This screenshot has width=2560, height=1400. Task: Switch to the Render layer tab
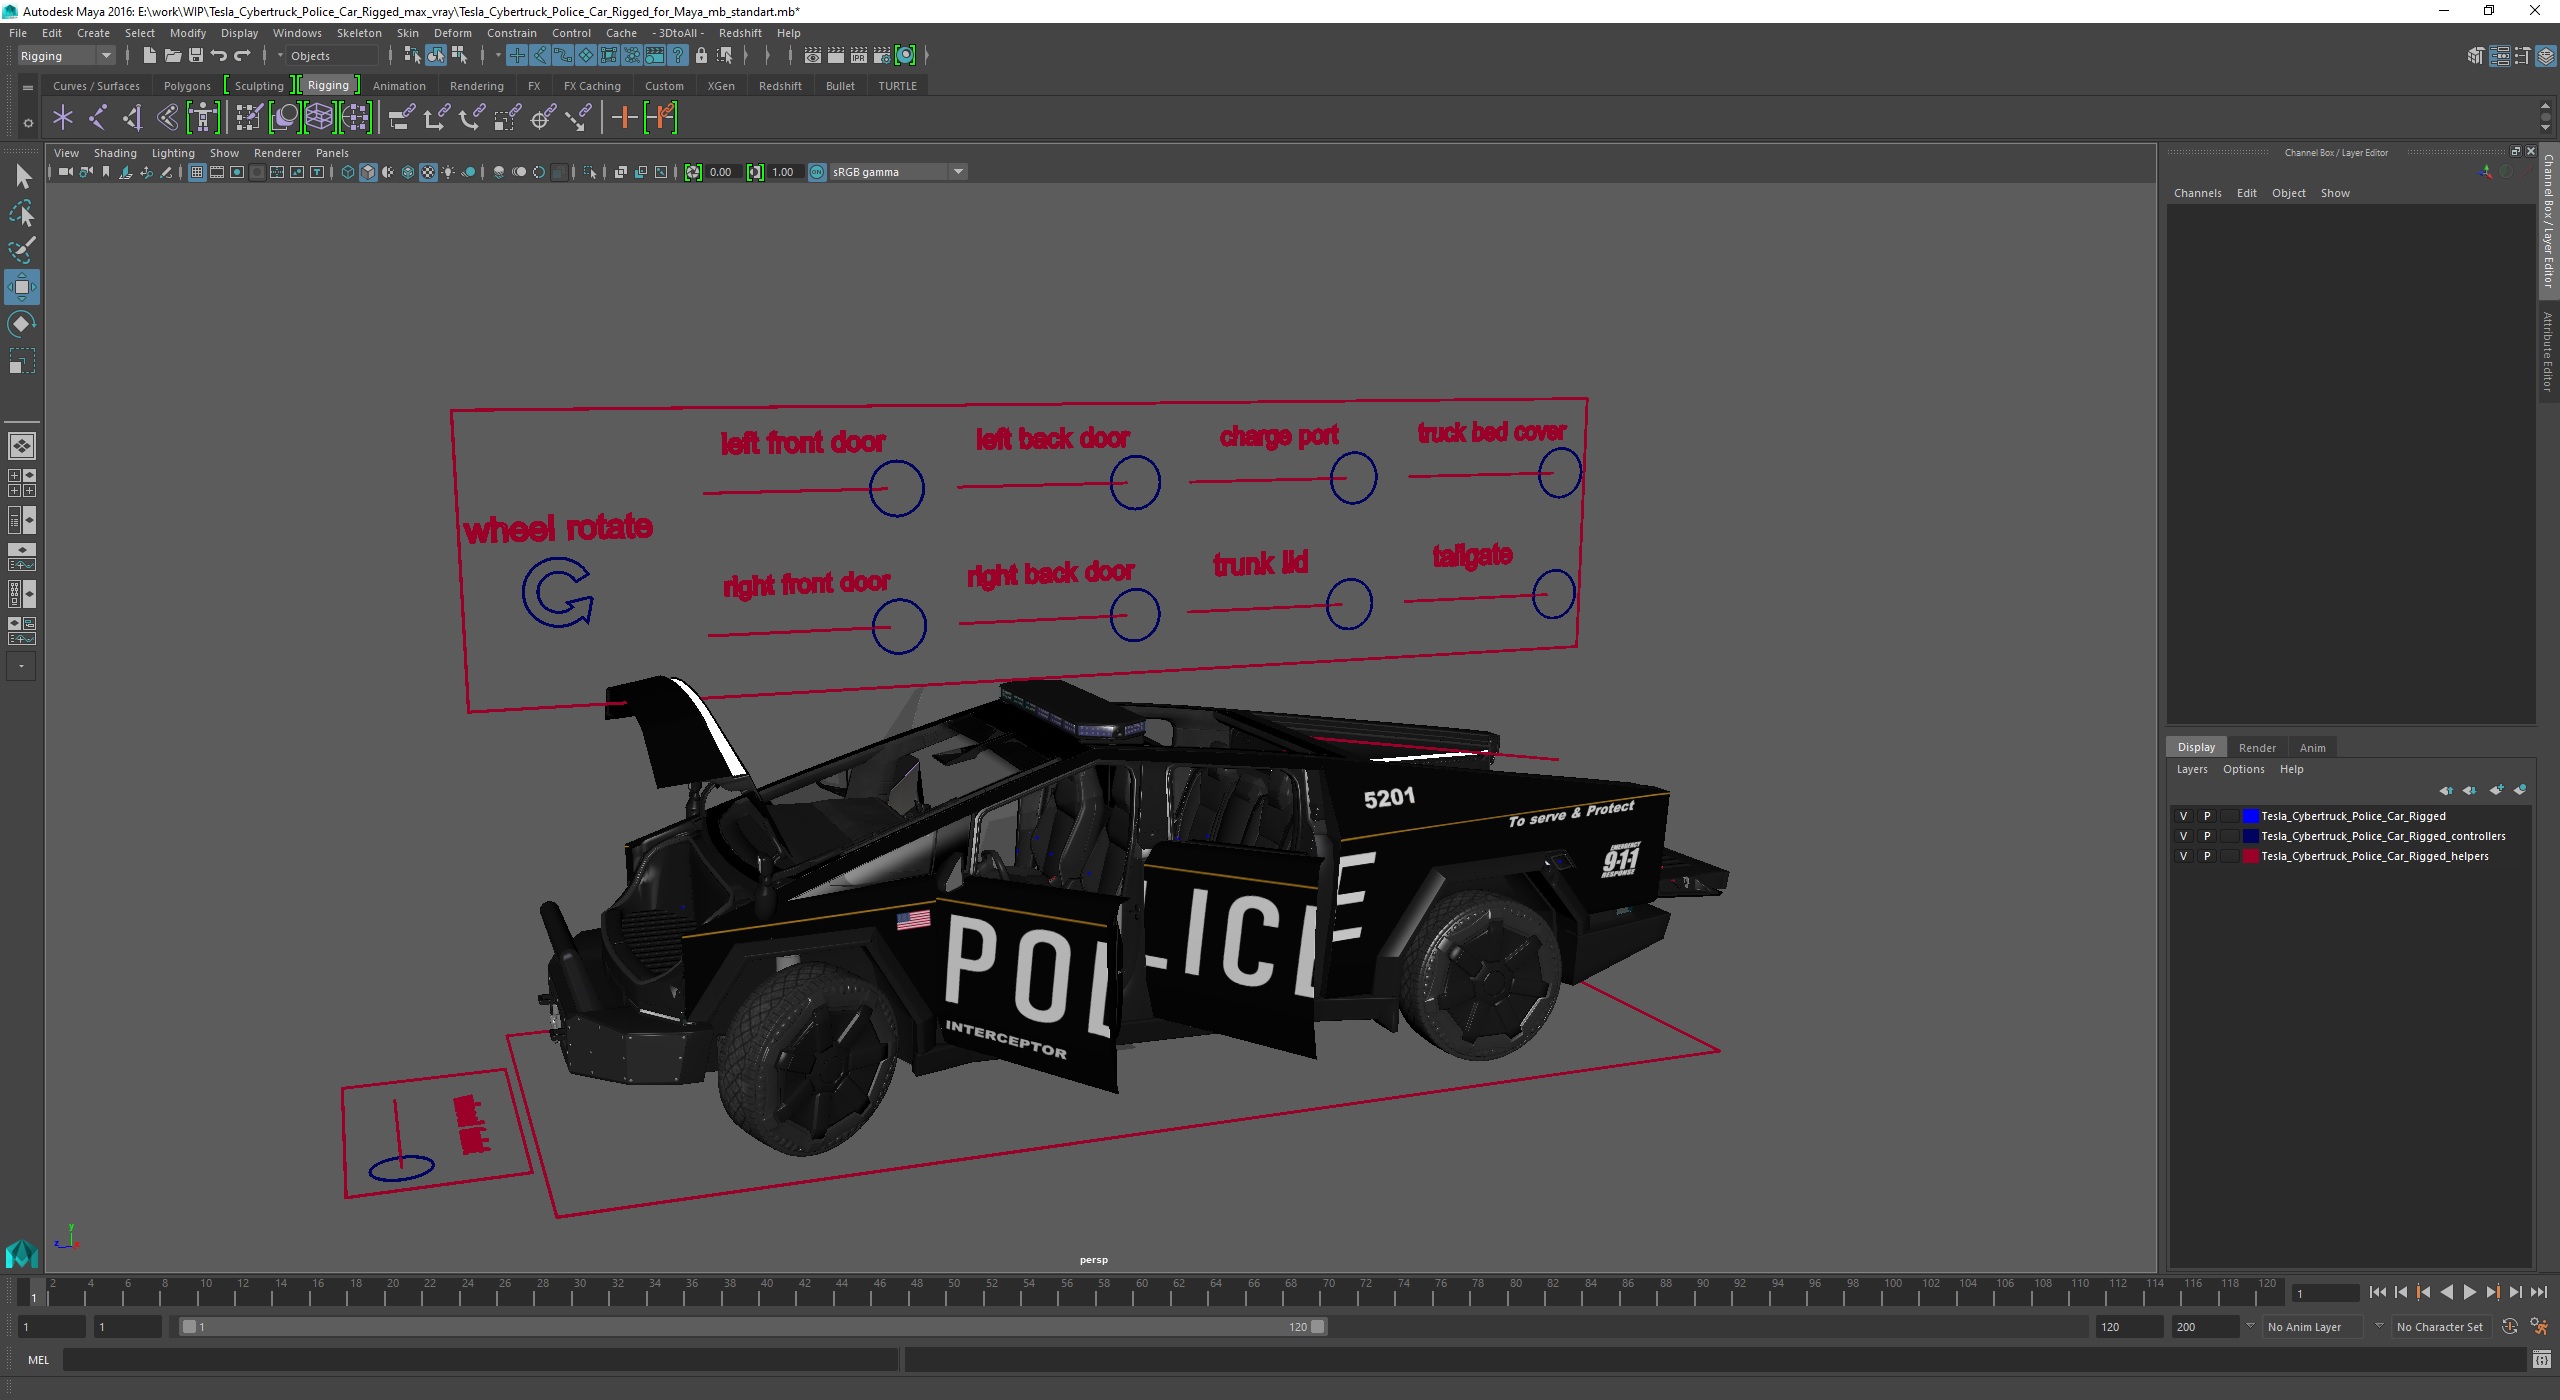[2257, 748]
